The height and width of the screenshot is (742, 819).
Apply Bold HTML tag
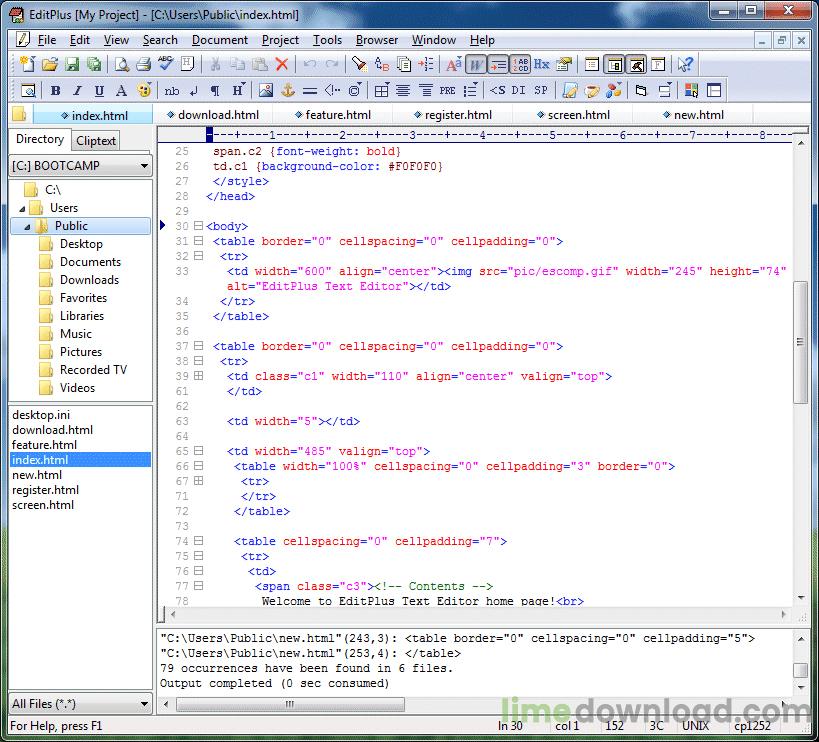click(55, 91)
